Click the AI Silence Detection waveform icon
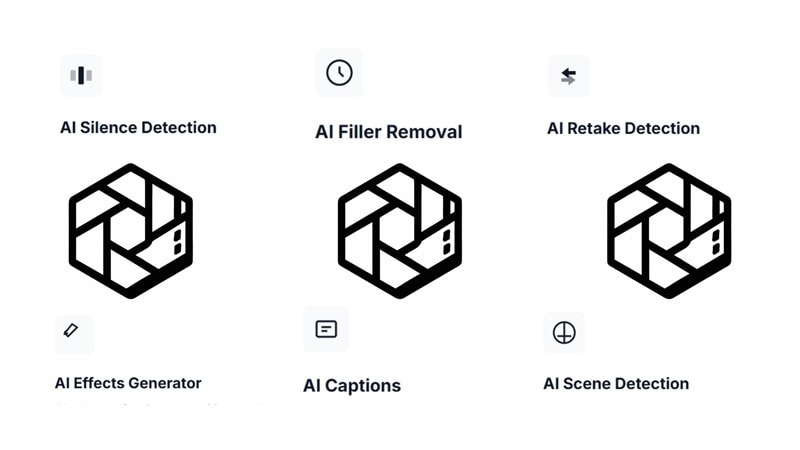Viewport: 800px width, 450px height. pos(81,76)
